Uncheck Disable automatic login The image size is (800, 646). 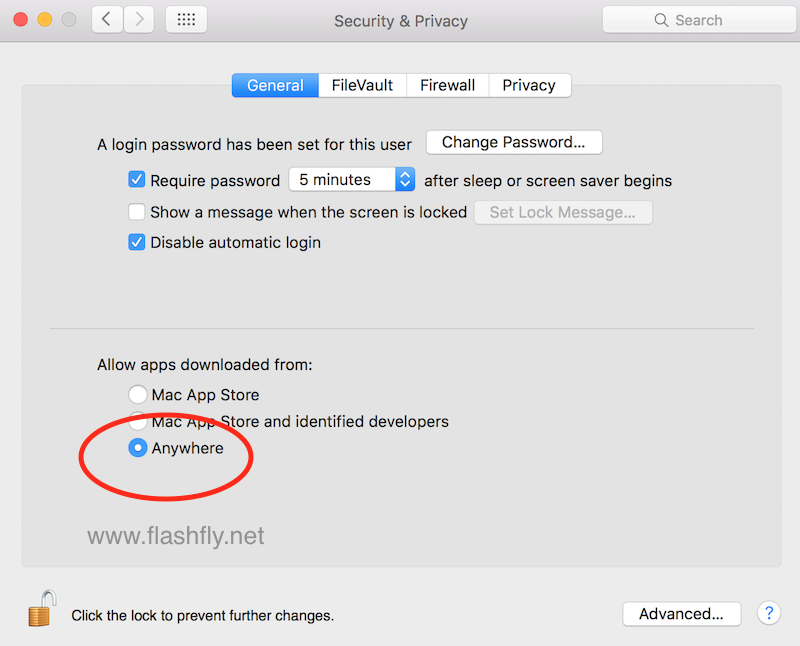(x=137, y=242)
